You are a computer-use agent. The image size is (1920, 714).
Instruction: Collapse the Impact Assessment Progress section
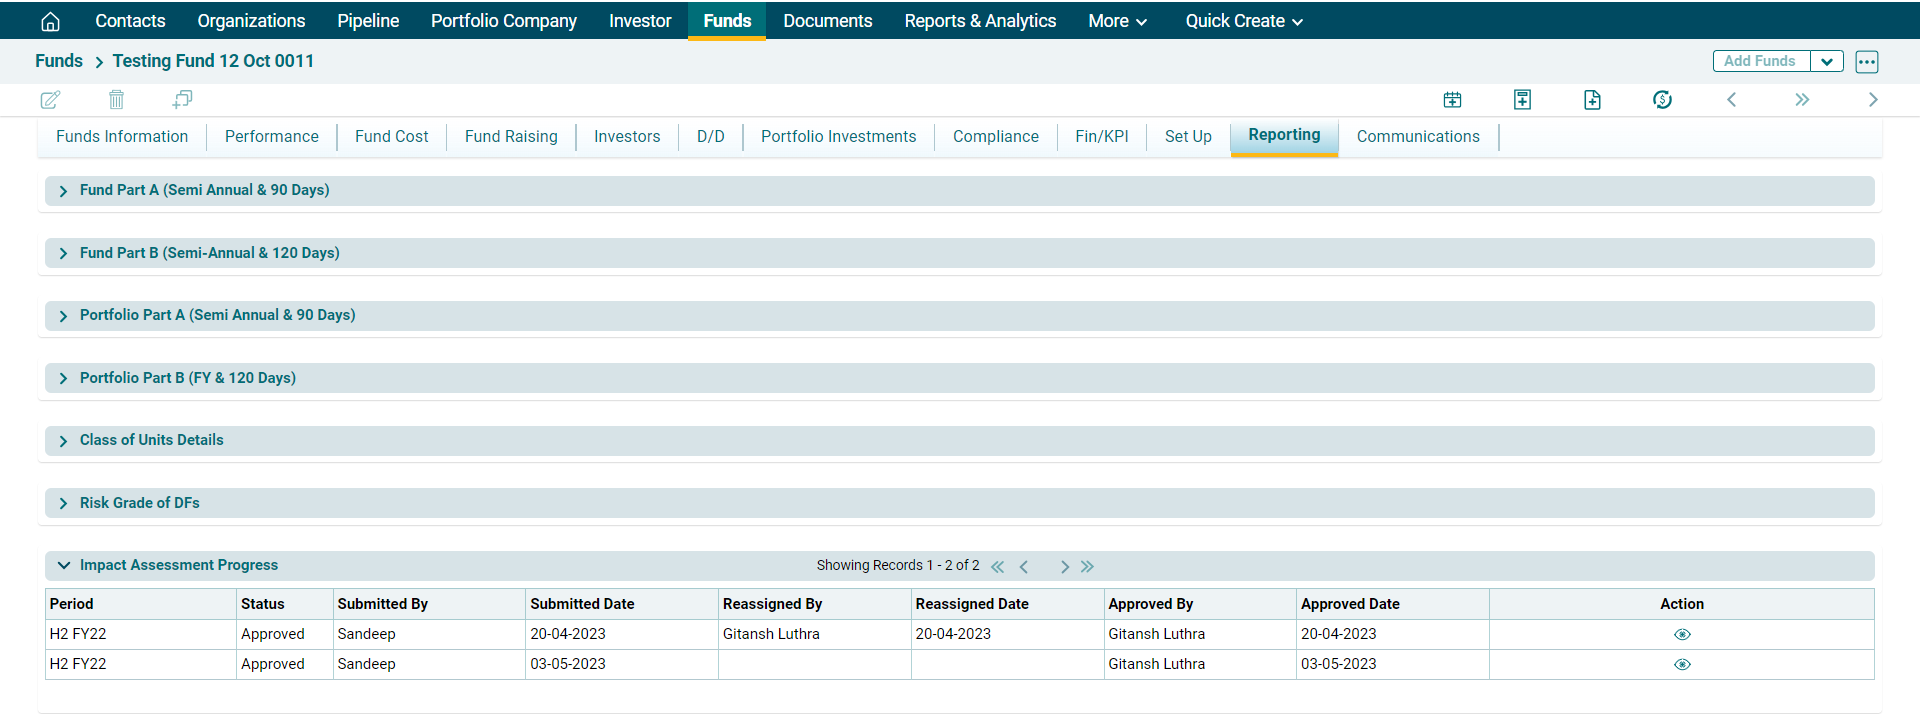(x=64, y=565)
